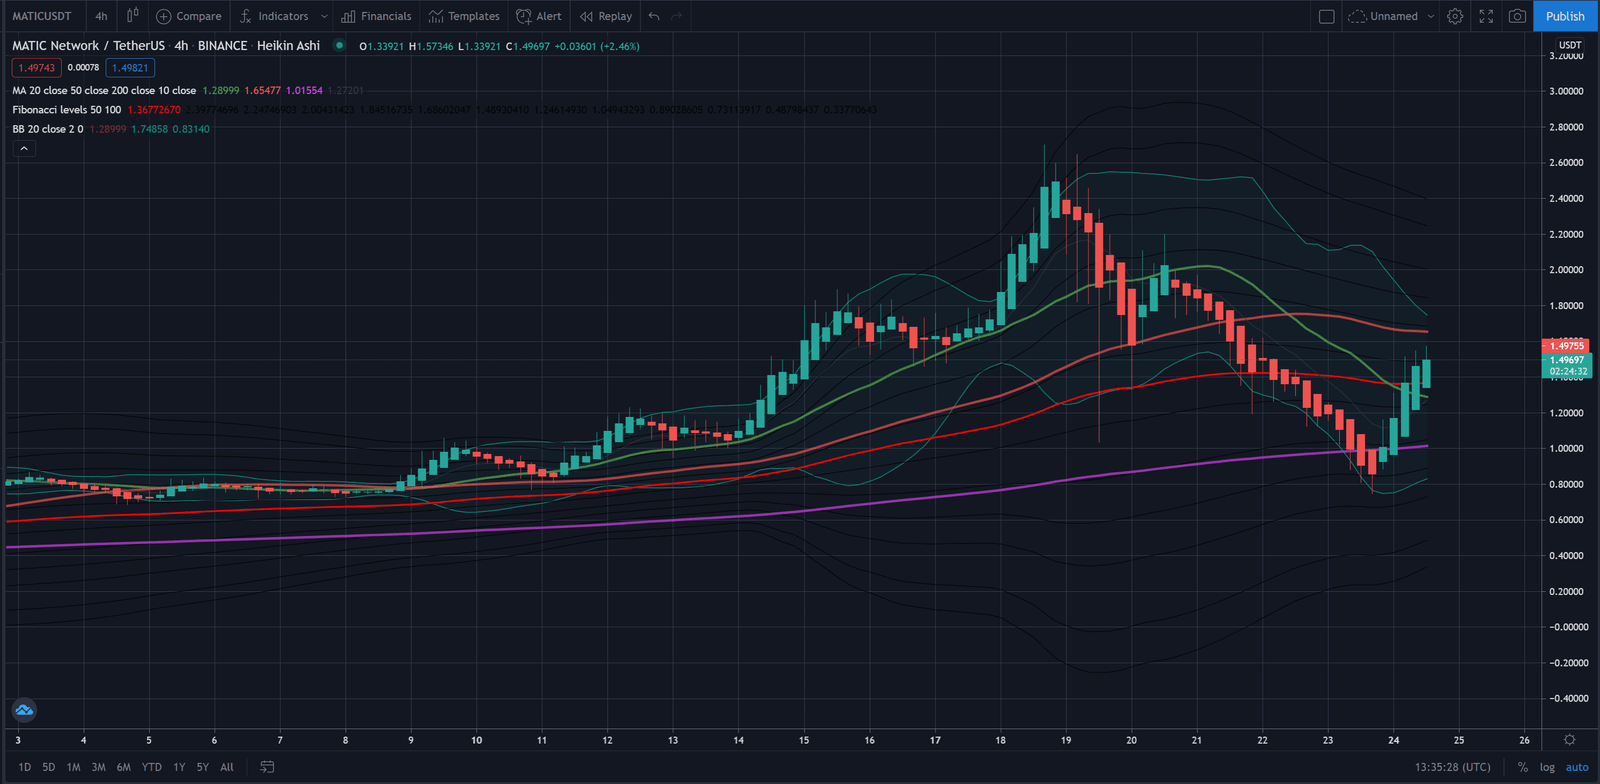Collapse the indicator legend with chevron
This screenshot has height=784, width=1600.
coord(24,148)
